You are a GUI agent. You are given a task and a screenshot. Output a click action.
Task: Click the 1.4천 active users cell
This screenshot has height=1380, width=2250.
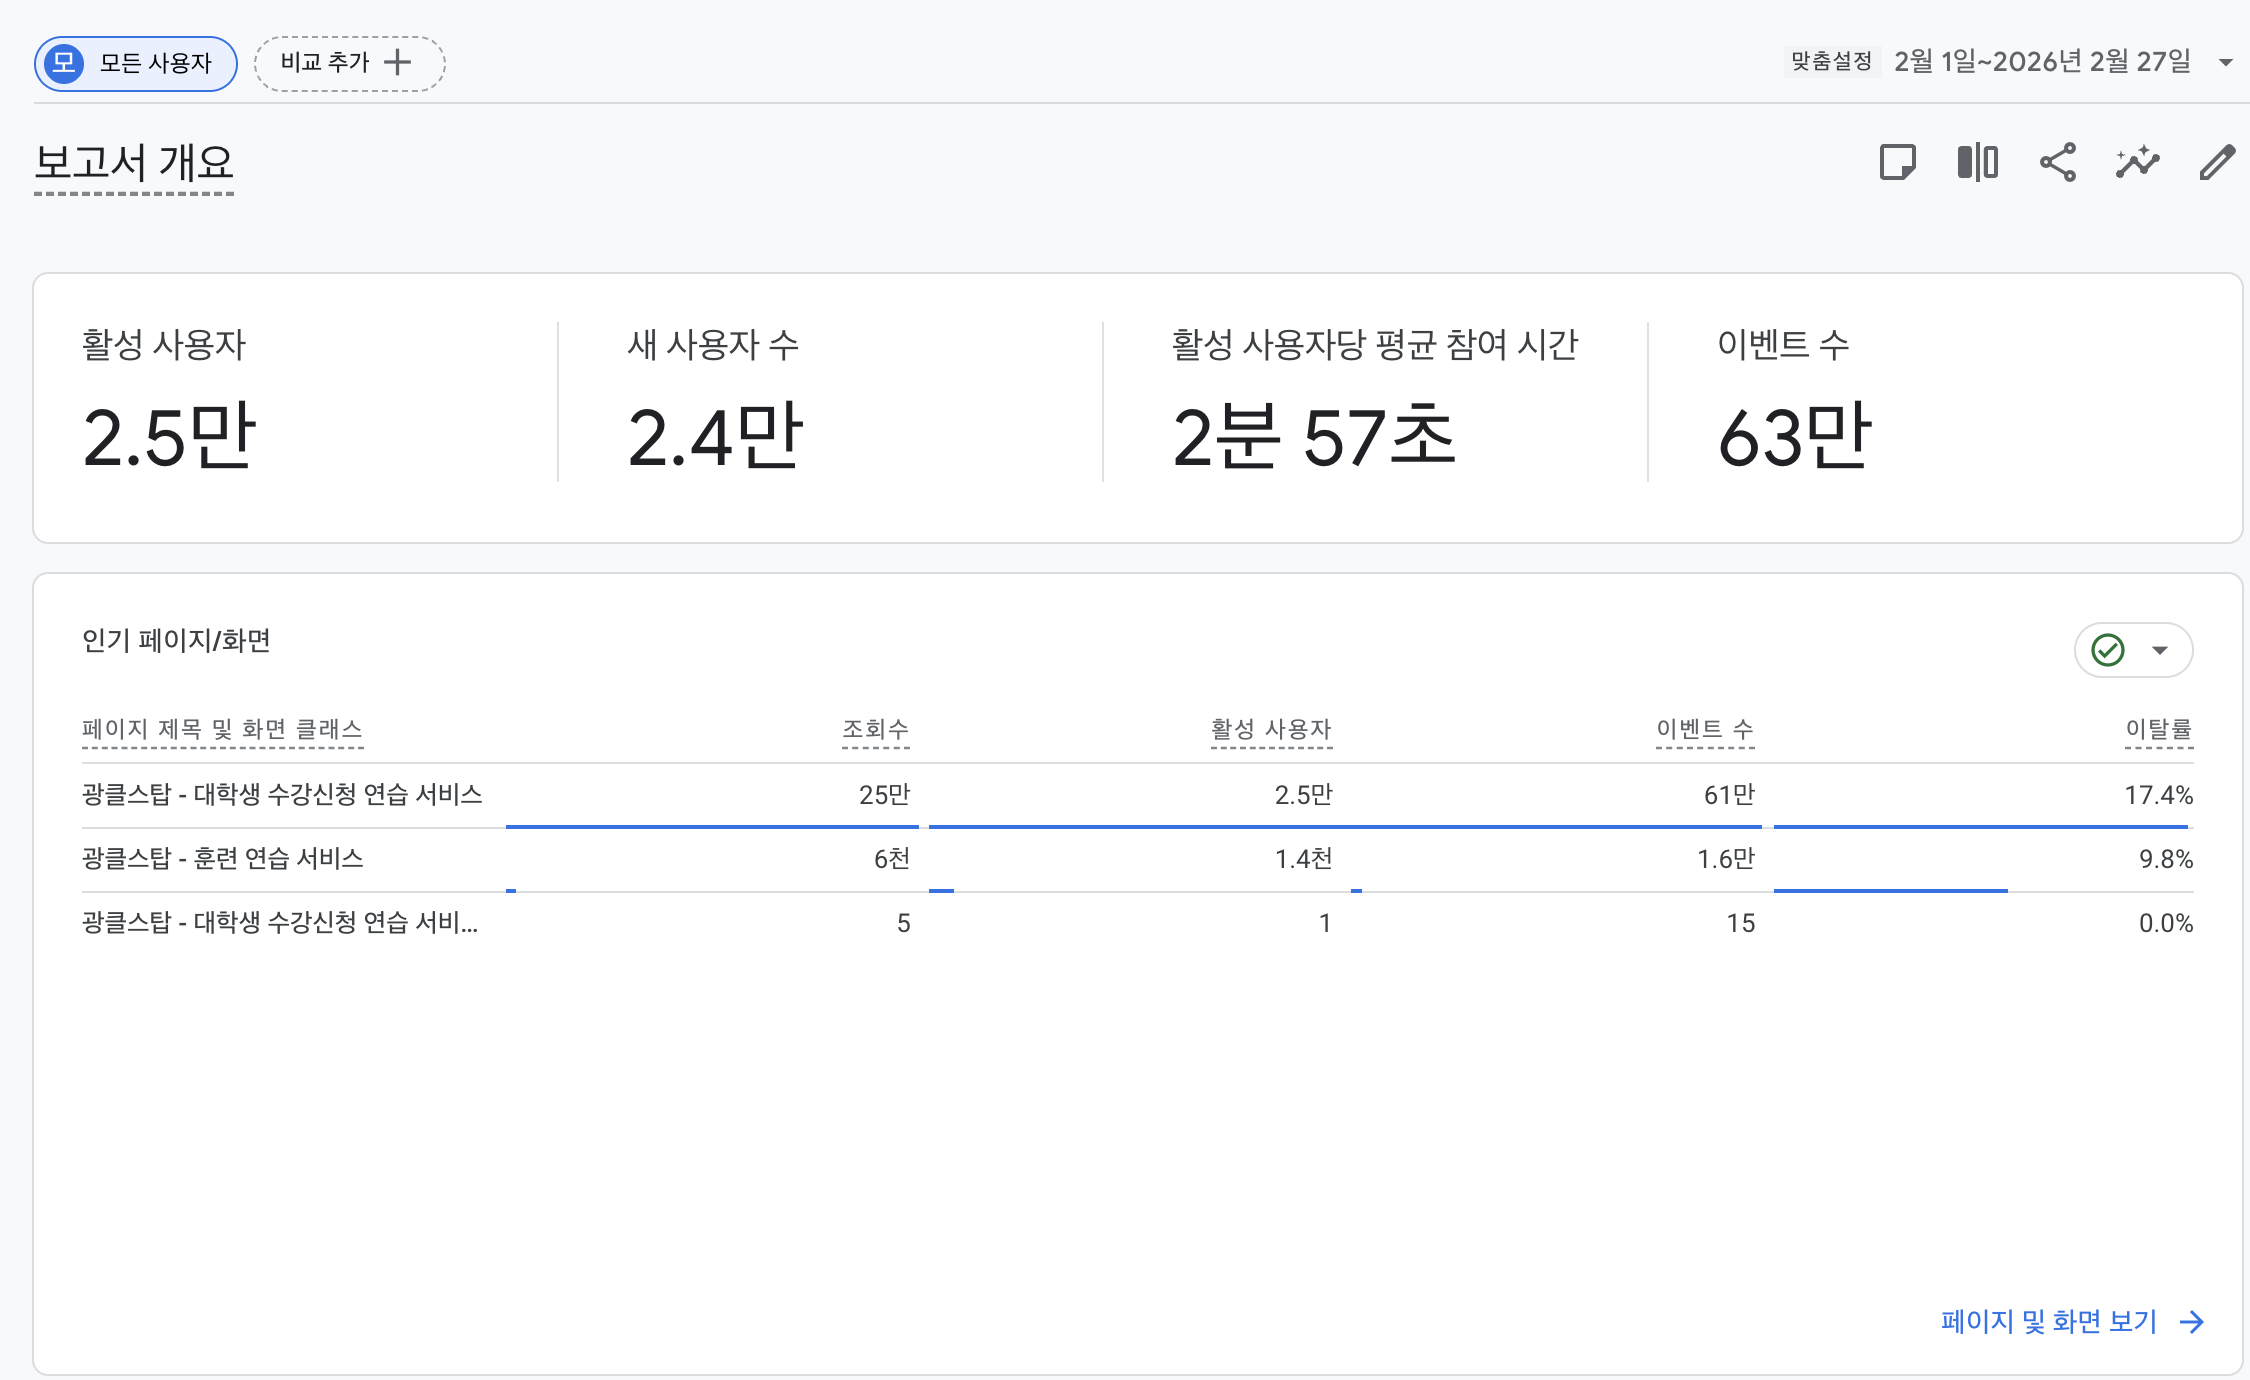click(1303, 859)
